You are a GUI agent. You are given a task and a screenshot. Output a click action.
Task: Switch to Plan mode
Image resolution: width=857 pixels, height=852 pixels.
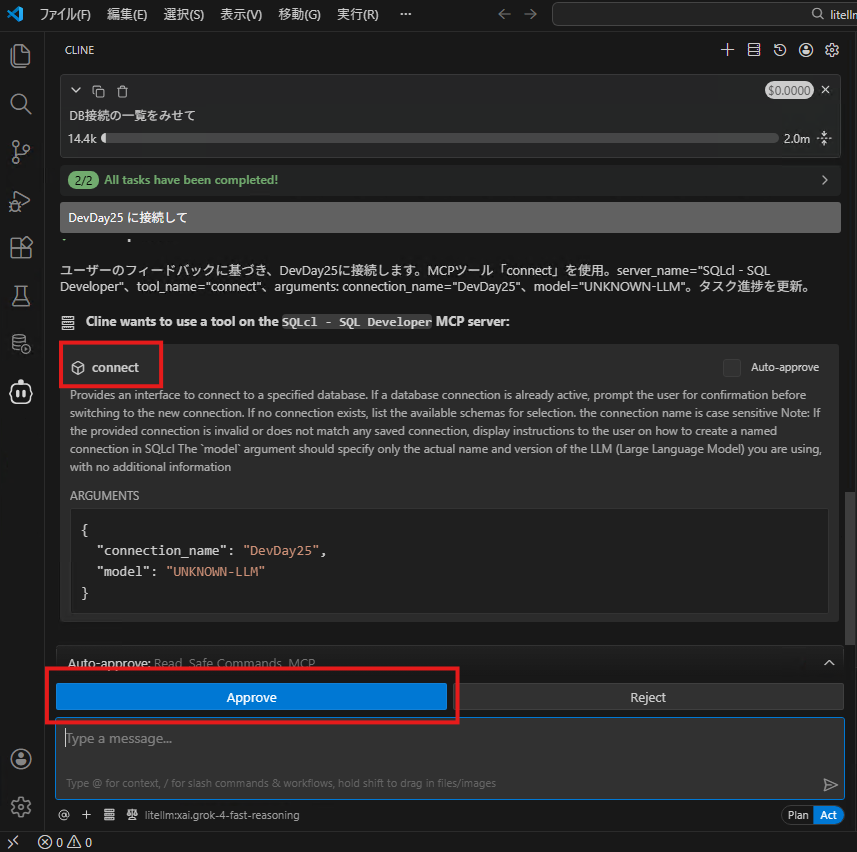point(797,815)
